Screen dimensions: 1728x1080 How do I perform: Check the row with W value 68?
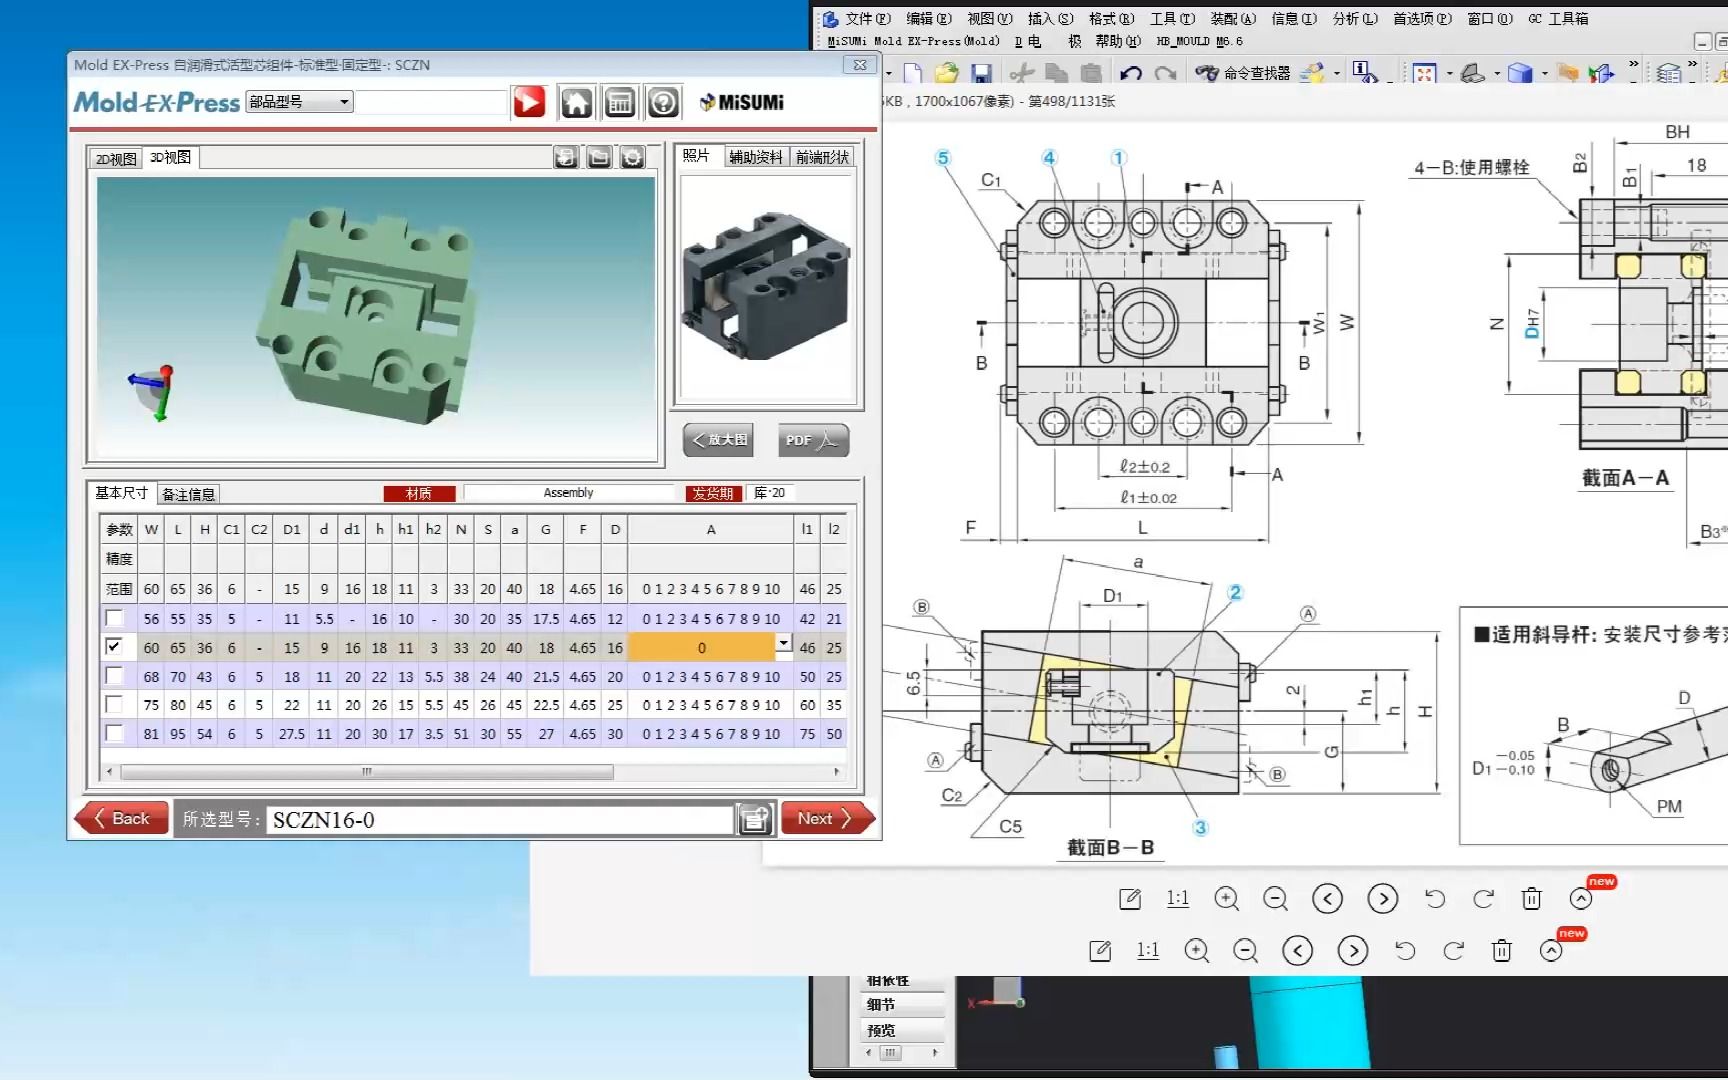point(115,676)
